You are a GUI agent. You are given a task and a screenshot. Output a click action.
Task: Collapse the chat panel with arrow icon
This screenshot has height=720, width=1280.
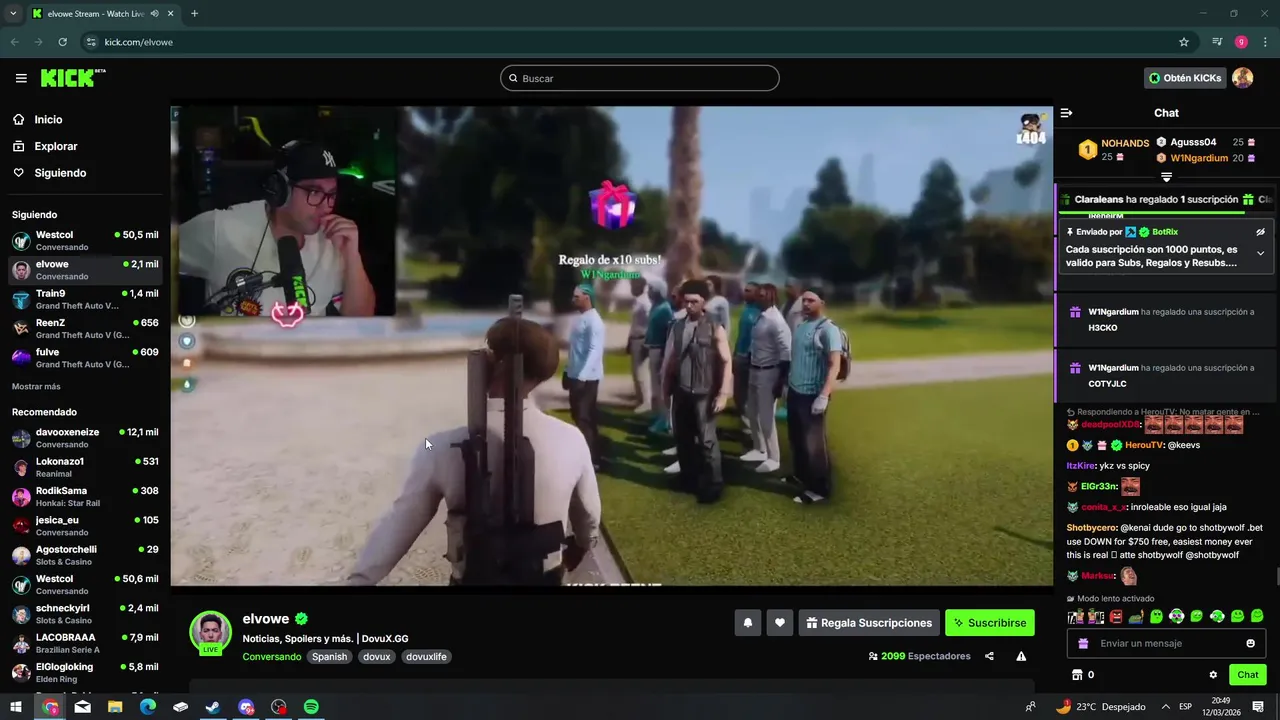click(x=1066, y=113)
